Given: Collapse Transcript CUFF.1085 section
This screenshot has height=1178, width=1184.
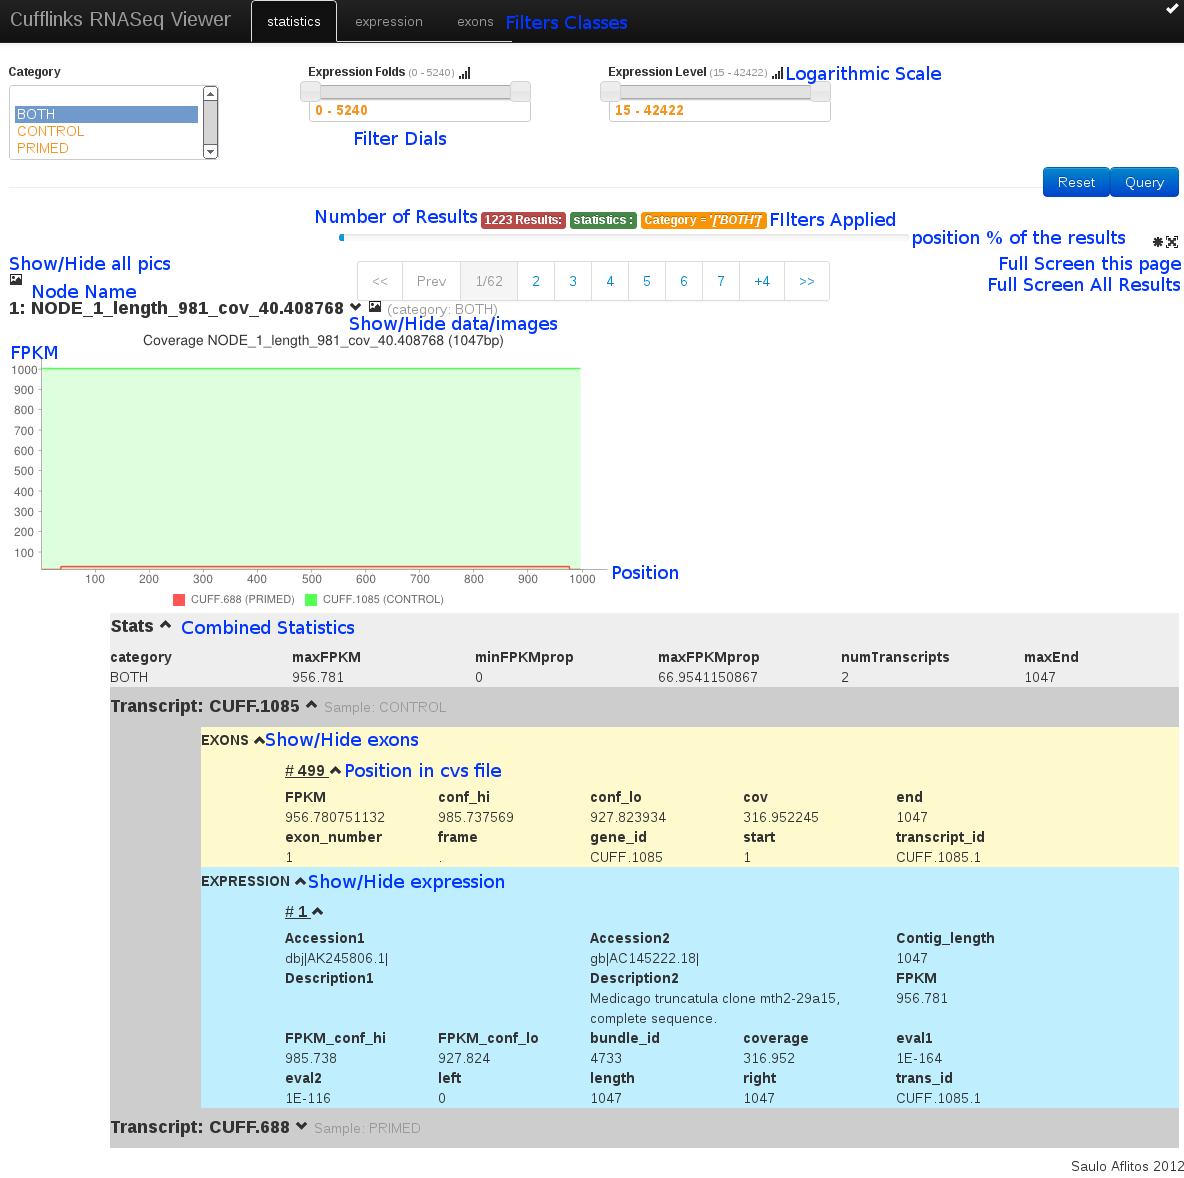Looking at the screenshot, I should pos(311,705).
